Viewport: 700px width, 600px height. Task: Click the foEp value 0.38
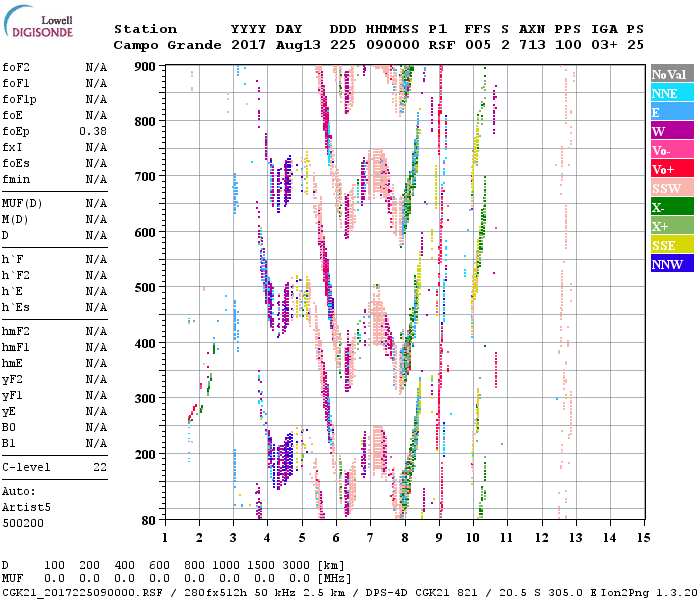(93, 131)
